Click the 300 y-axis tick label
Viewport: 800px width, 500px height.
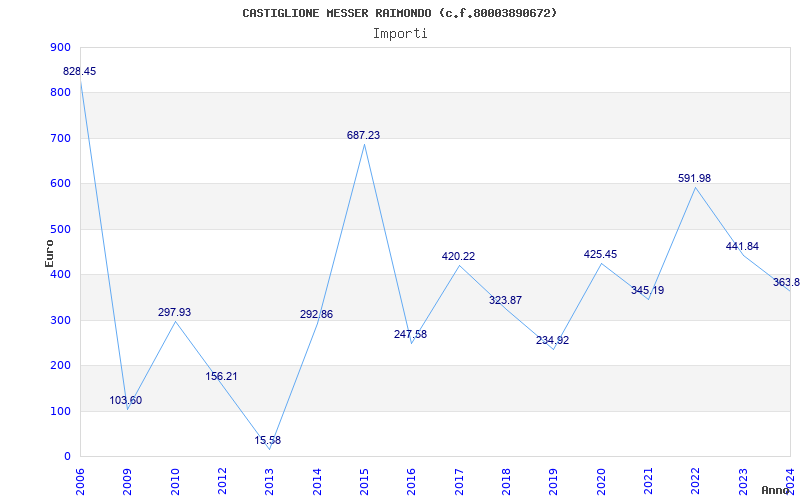60,320
